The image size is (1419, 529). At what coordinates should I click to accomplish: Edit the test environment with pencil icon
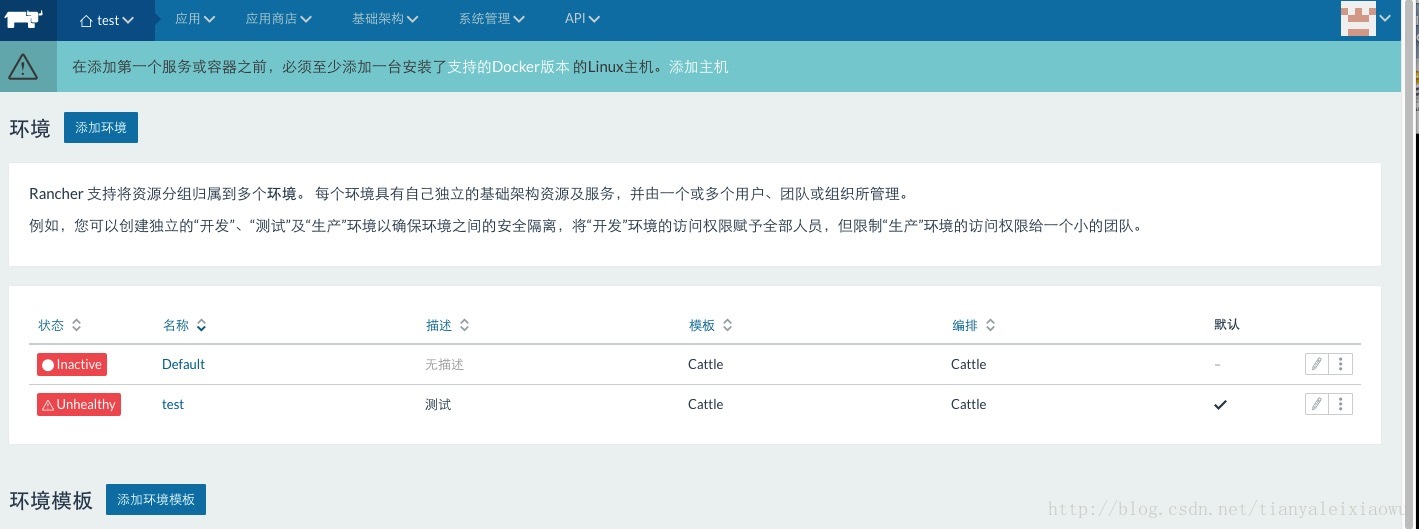coord(1317,404)
